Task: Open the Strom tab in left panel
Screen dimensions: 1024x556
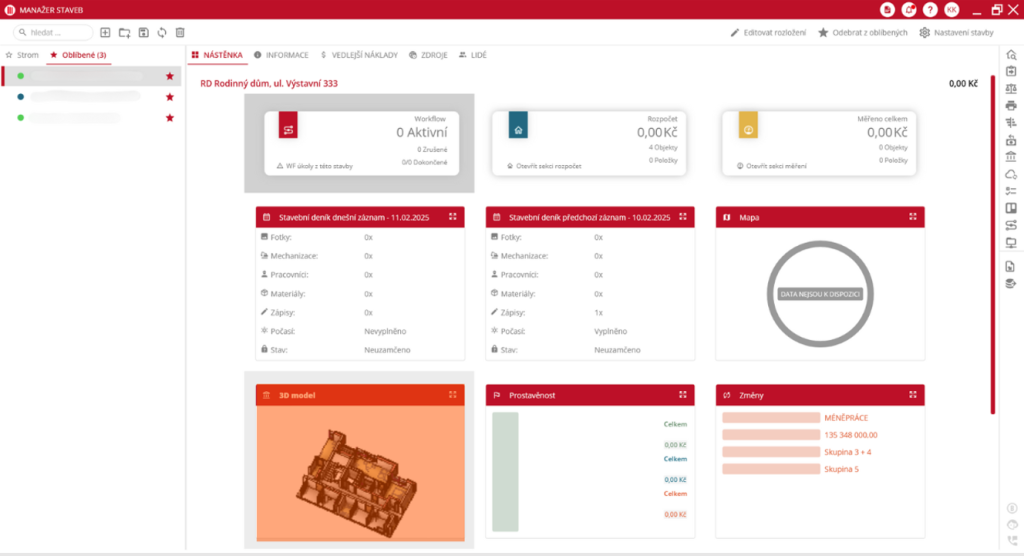Action: coord(22,55)
